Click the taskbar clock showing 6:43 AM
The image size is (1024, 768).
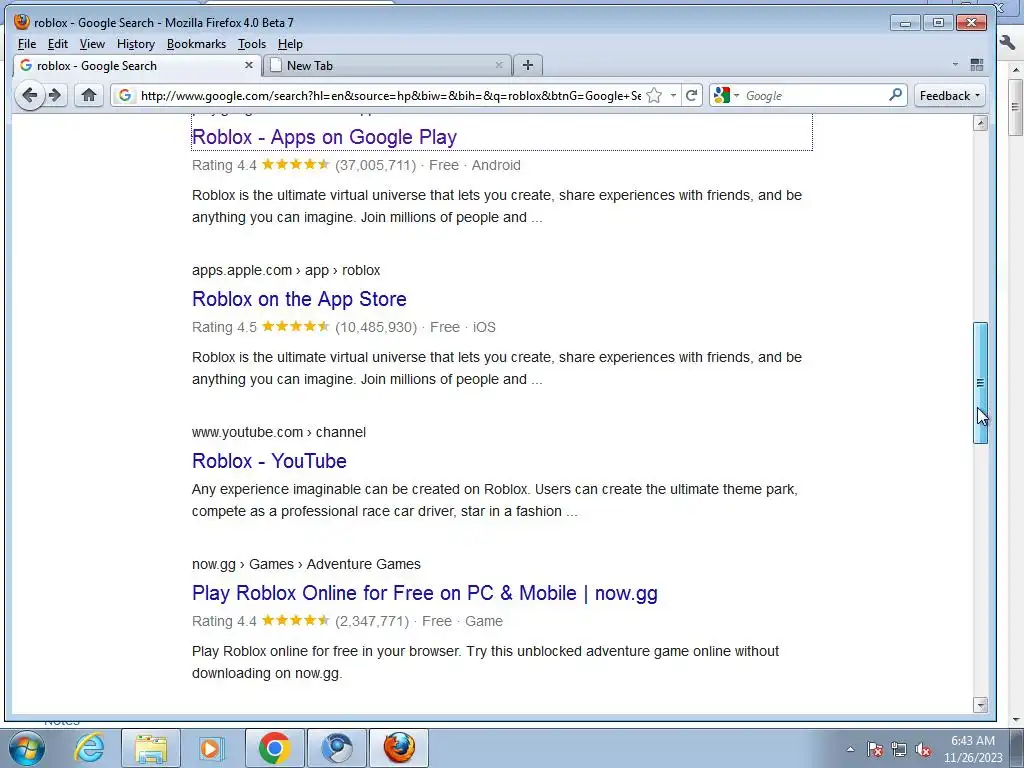coord(972,741)
